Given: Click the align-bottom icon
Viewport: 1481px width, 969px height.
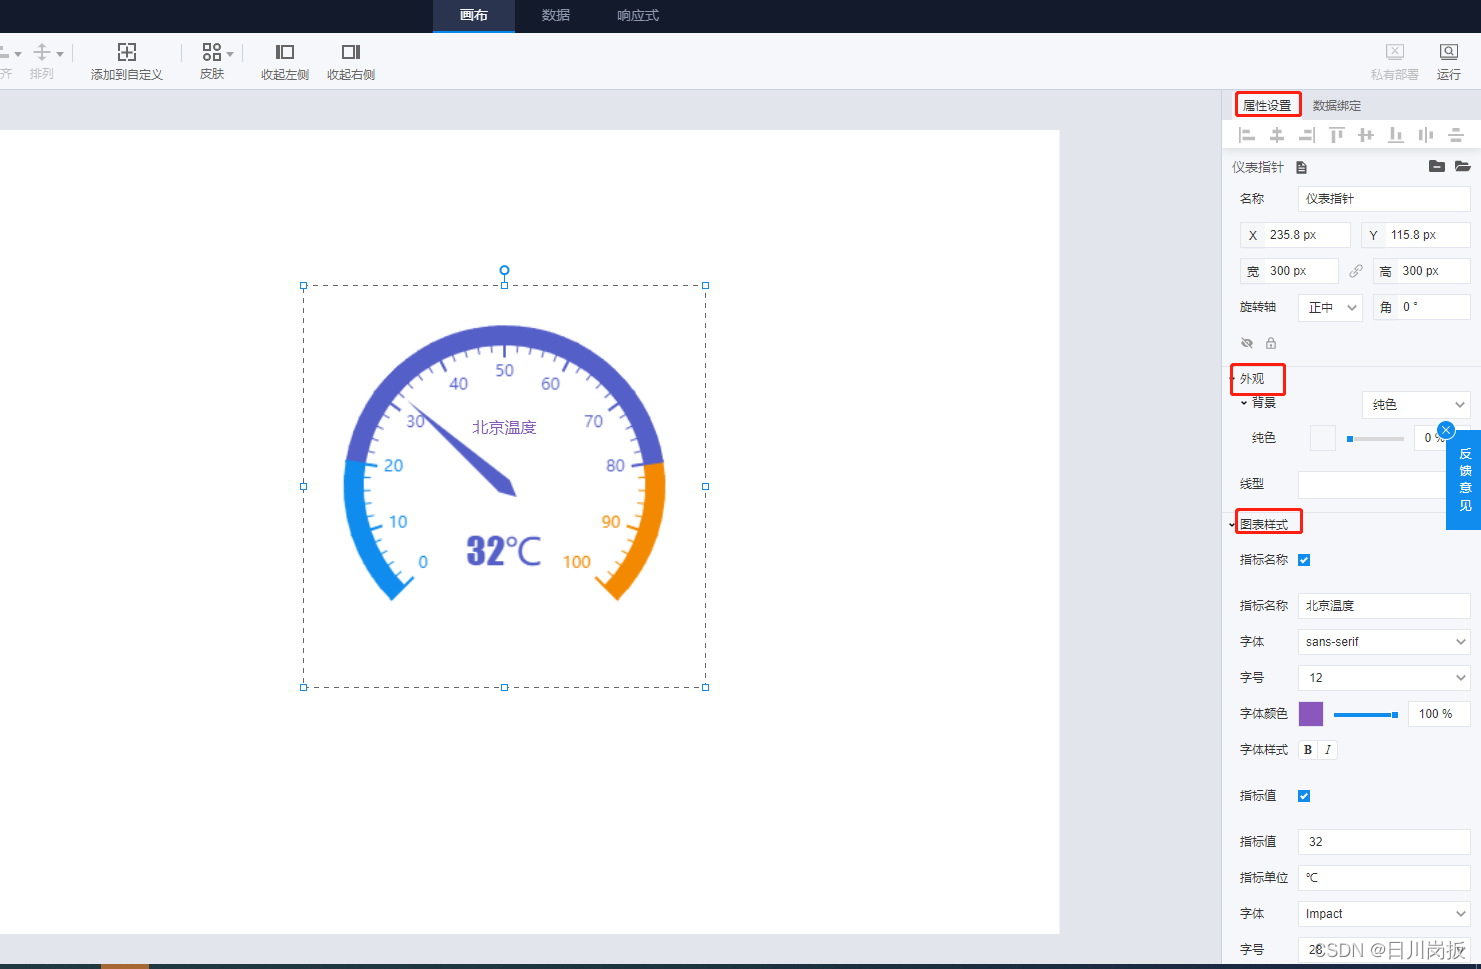Looking at the screenshot, I should pyautogui.click(x=1396, y=135).
